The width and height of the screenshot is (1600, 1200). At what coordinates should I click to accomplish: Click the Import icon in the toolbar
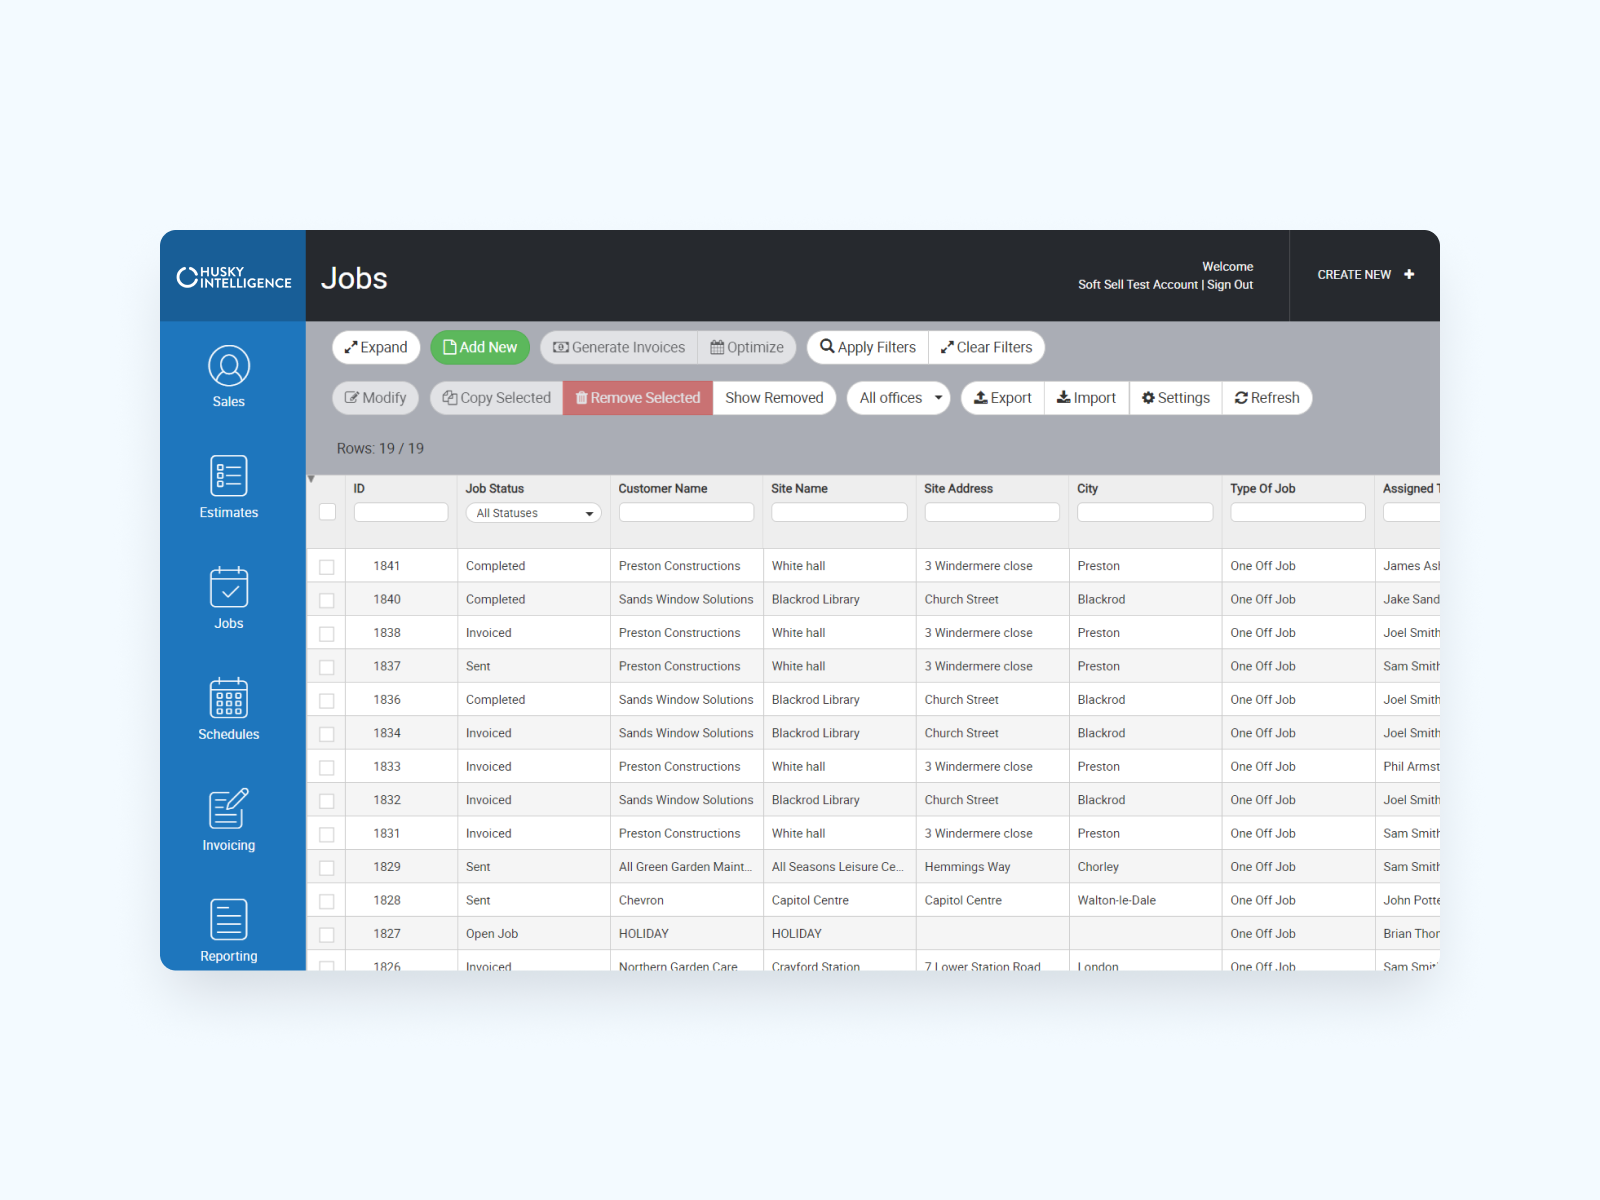click(1064, 397)
